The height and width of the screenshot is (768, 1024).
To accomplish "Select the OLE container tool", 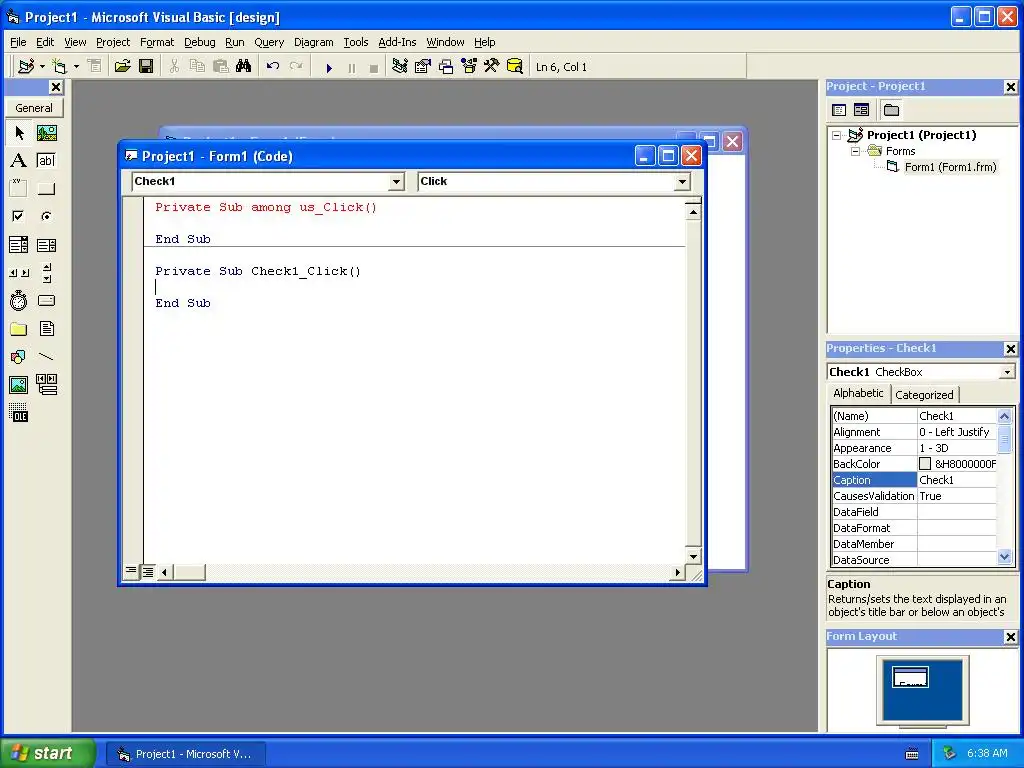I will tap(19, 413).
